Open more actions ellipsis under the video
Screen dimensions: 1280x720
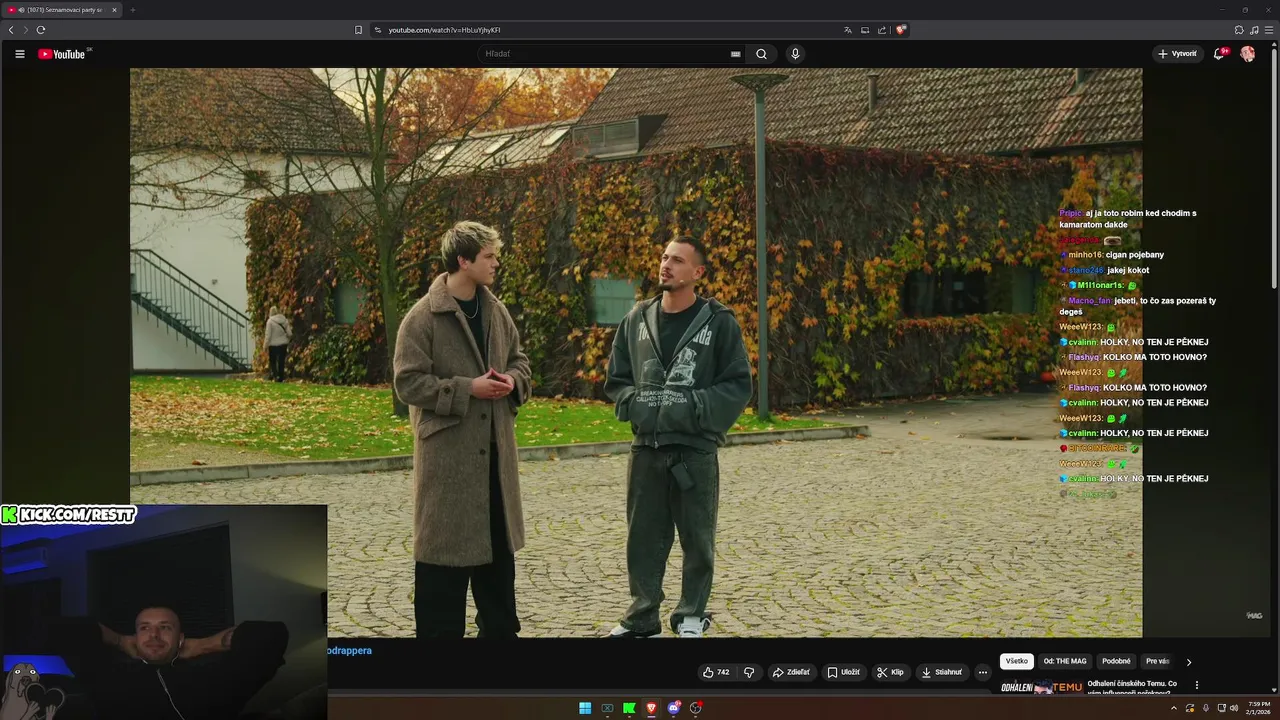tap(982, 672)
